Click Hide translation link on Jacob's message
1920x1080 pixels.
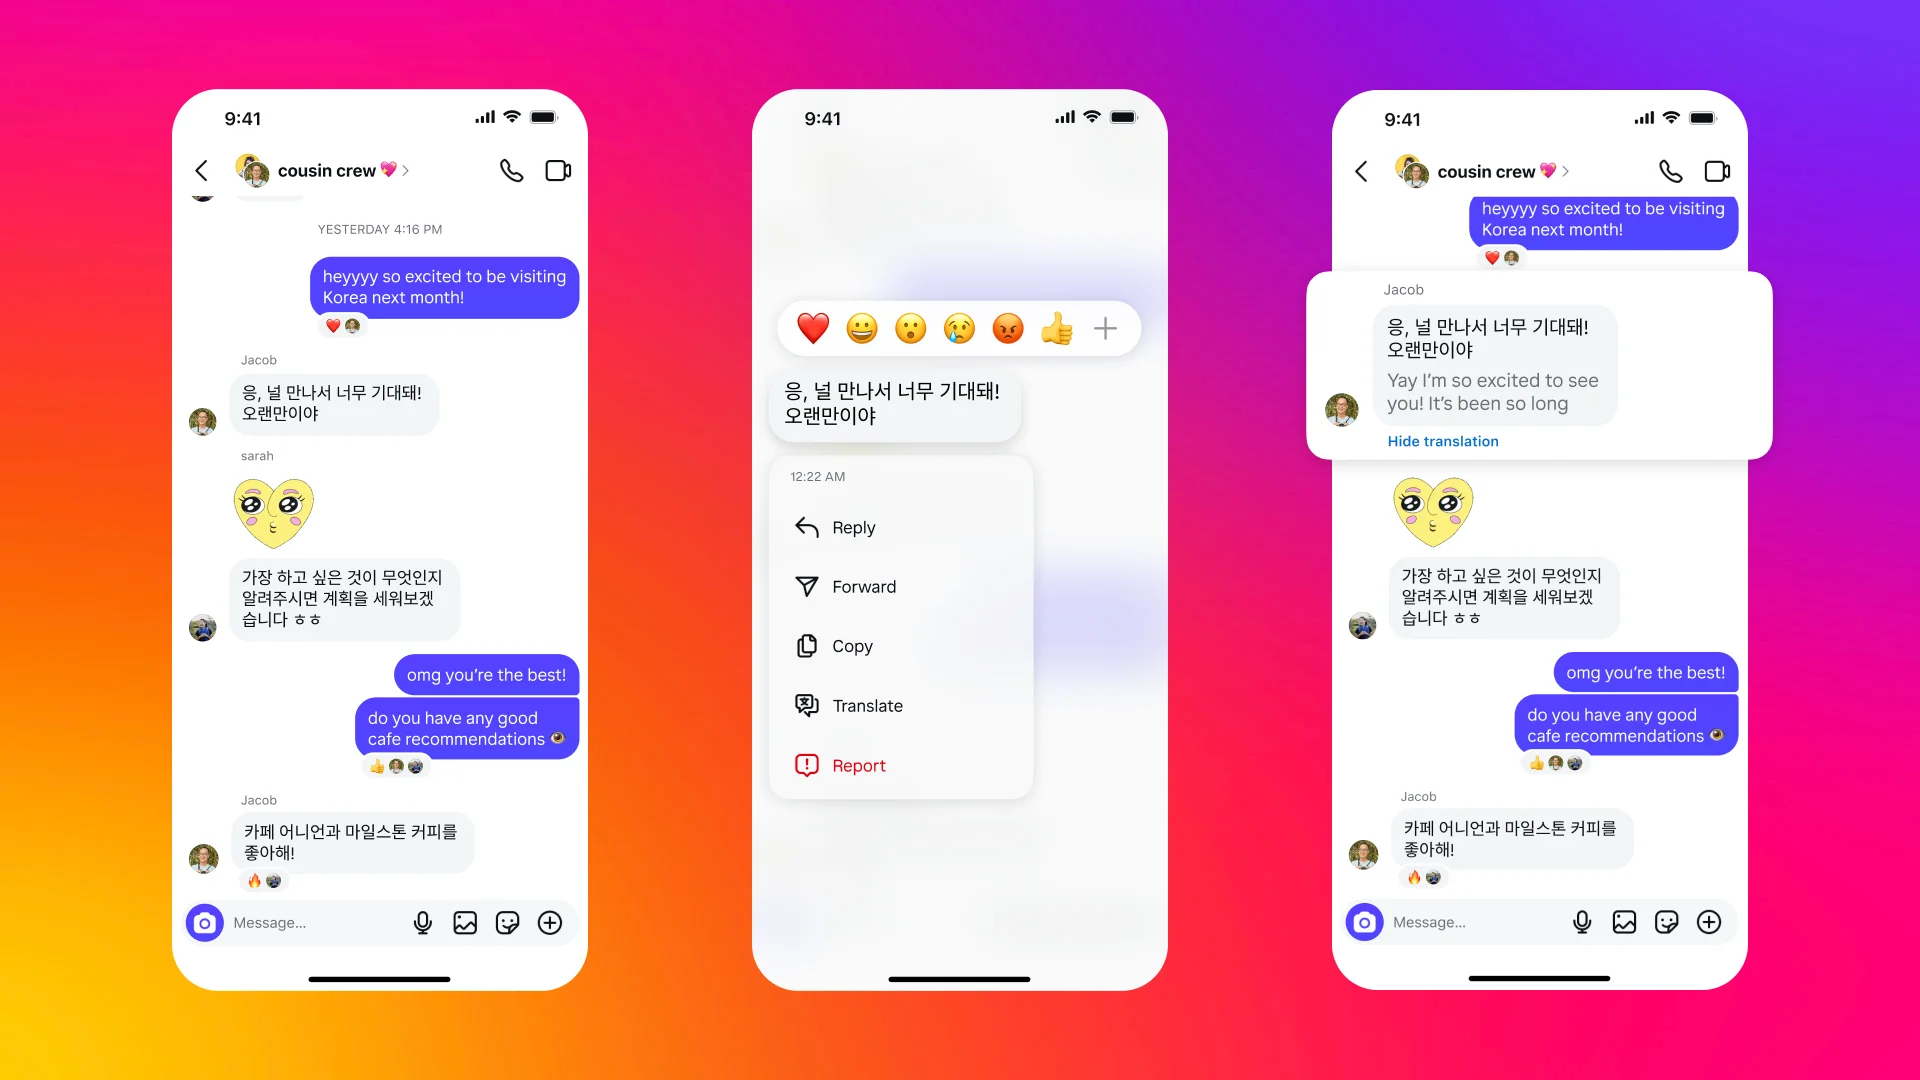point(1443,440)
